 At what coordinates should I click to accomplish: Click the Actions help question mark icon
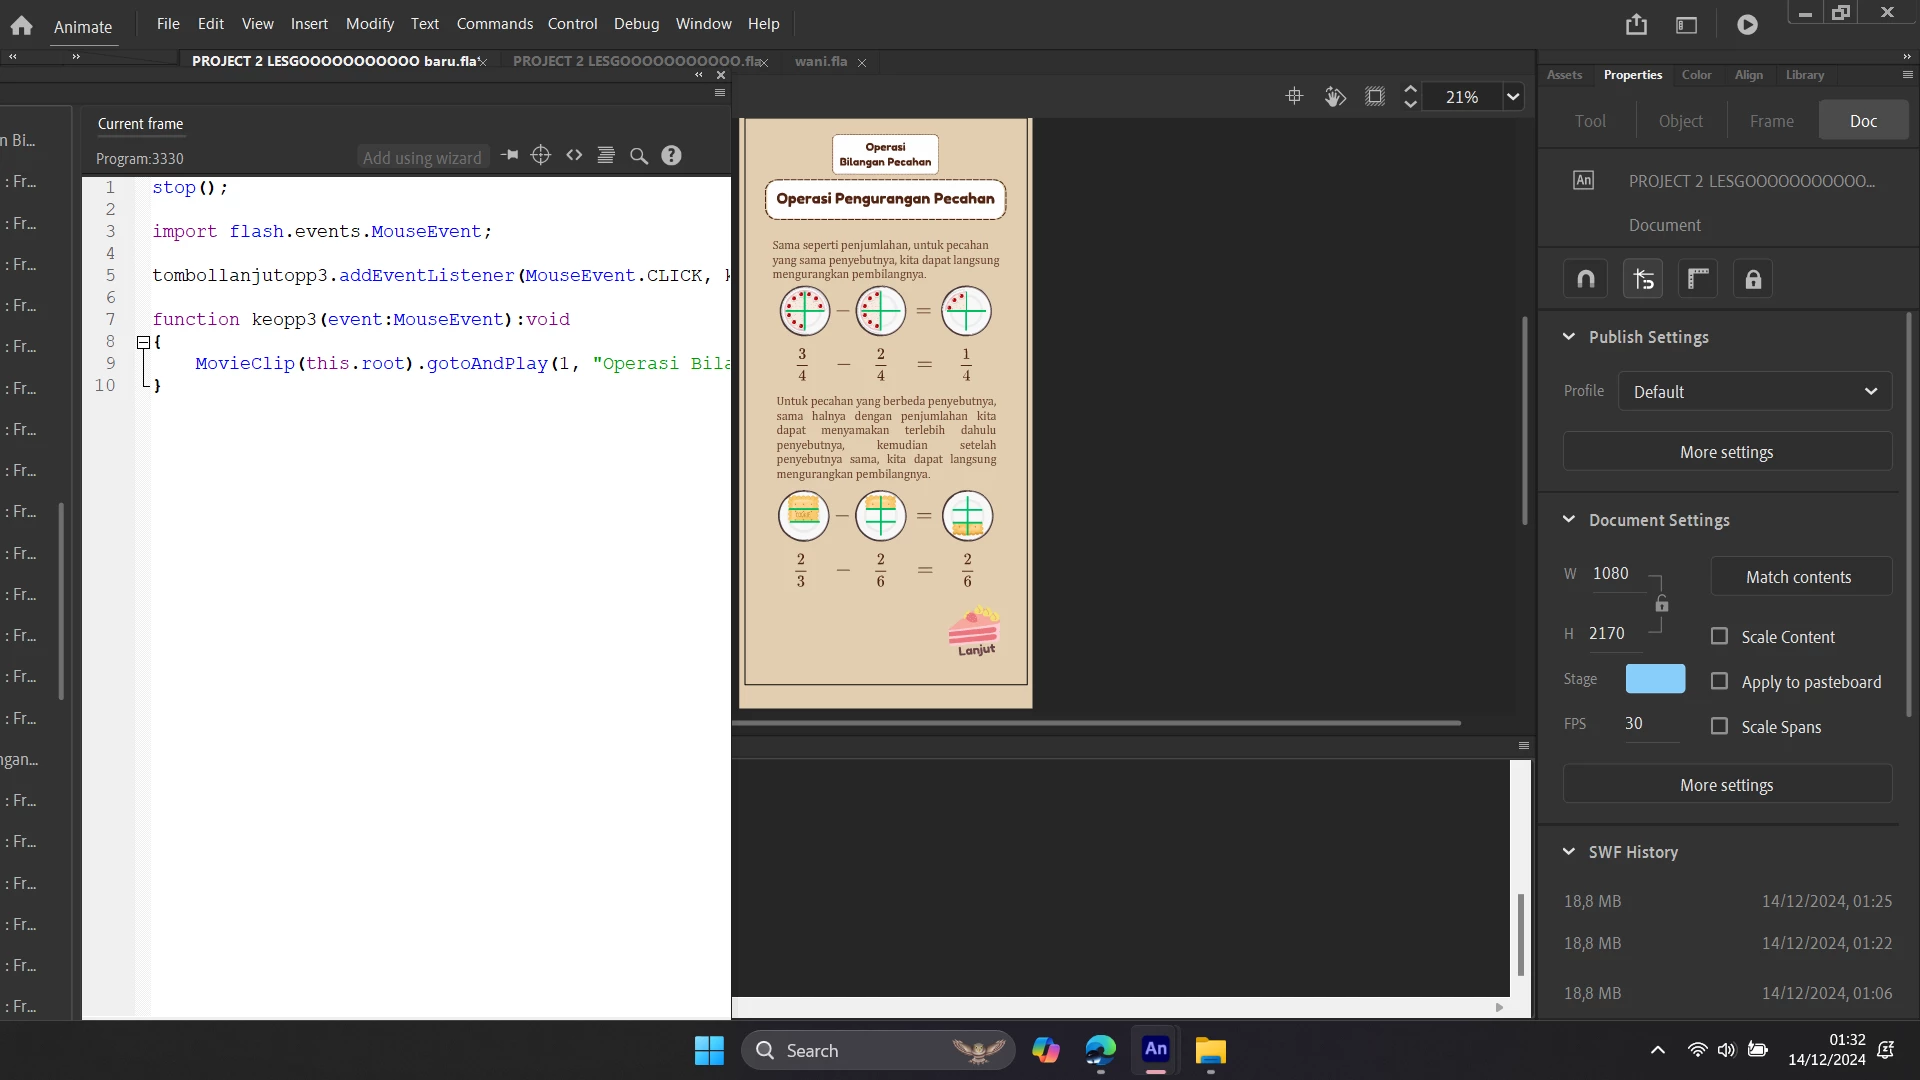click(671, 155)
